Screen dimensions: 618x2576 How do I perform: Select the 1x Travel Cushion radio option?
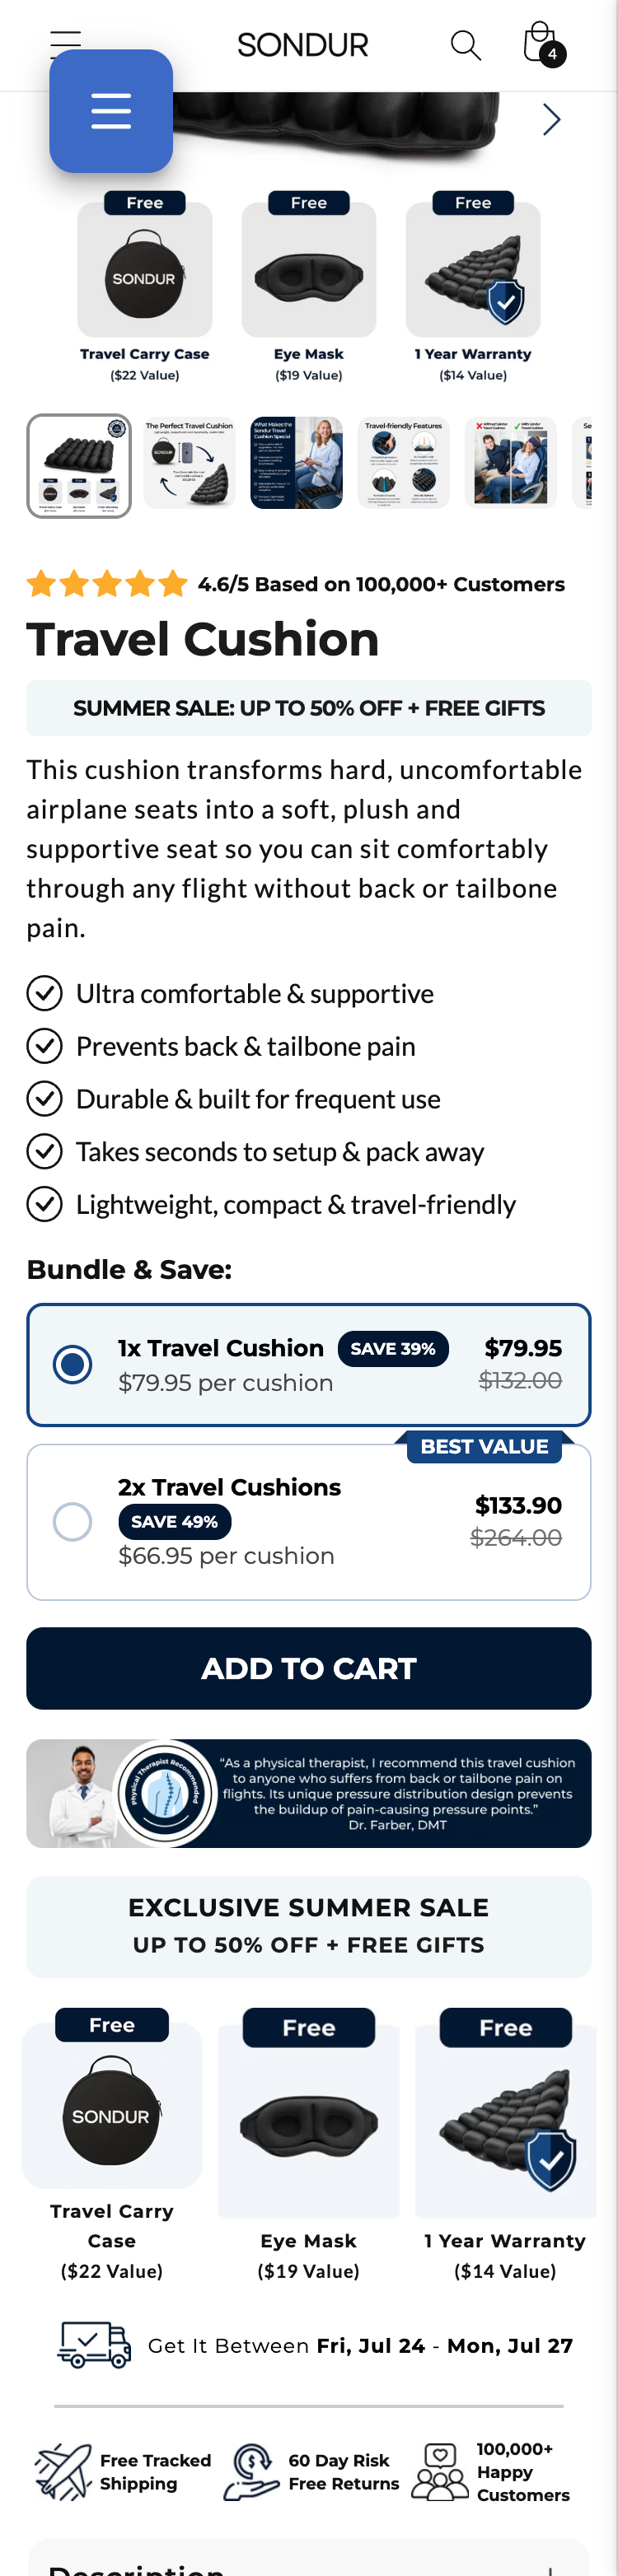(72, 1364)
